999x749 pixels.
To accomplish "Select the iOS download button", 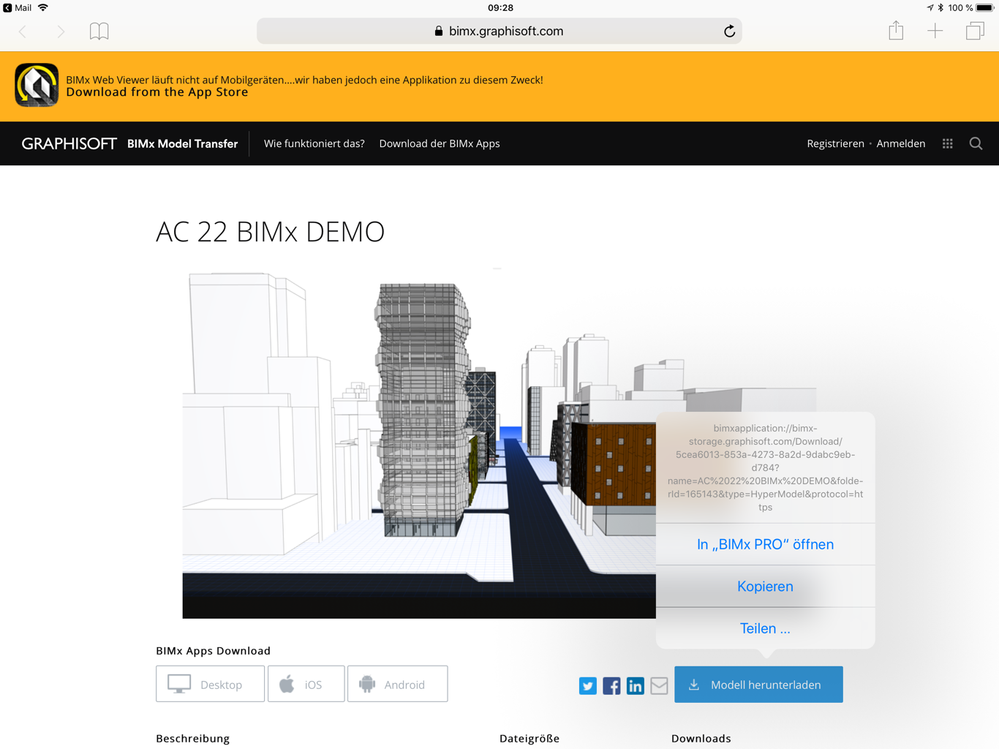I will click(306, 684).
